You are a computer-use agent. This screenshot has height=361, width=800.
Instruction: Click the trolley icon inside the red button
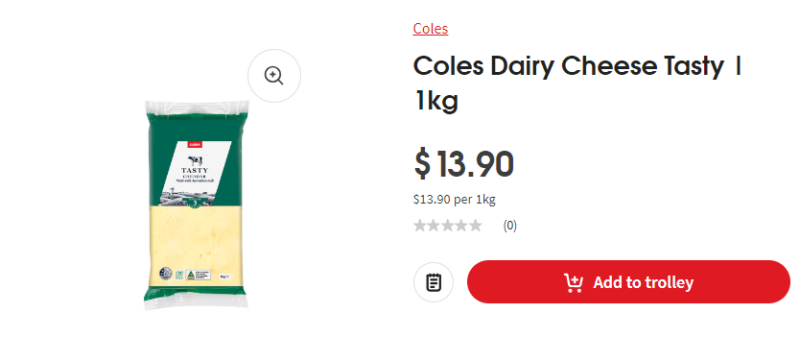[x=573, y=282]
